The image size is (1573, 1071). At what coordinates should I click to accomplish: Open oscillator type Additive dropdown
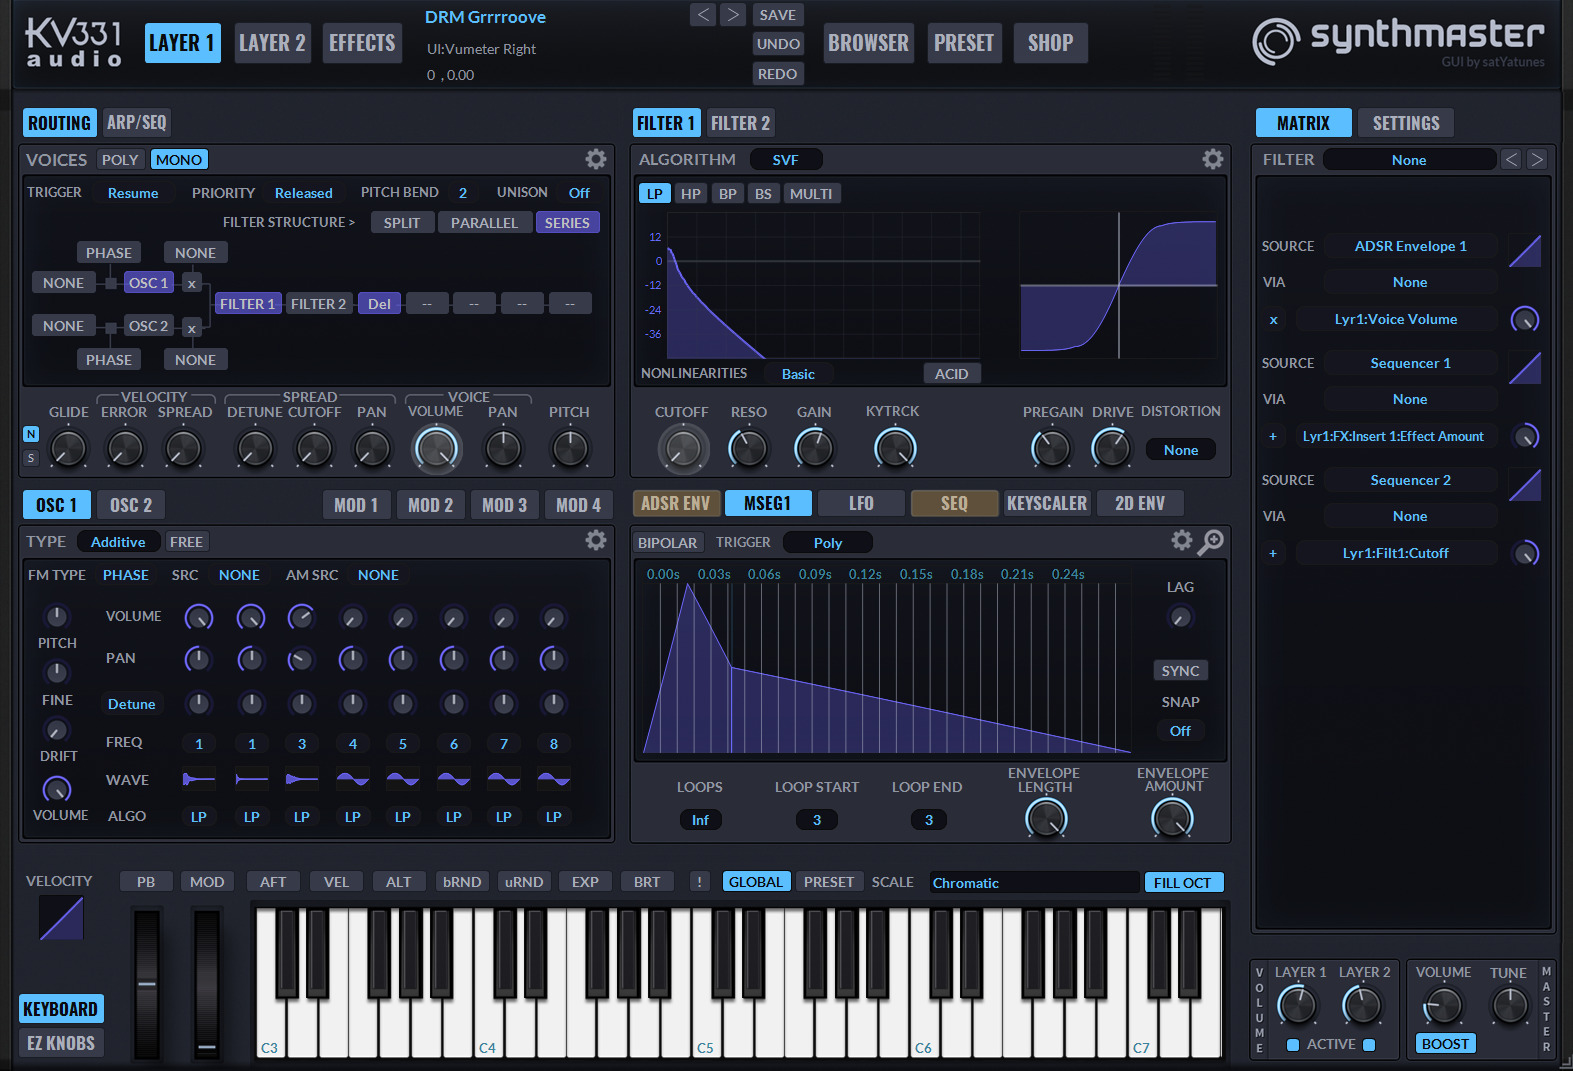point(118,542)
